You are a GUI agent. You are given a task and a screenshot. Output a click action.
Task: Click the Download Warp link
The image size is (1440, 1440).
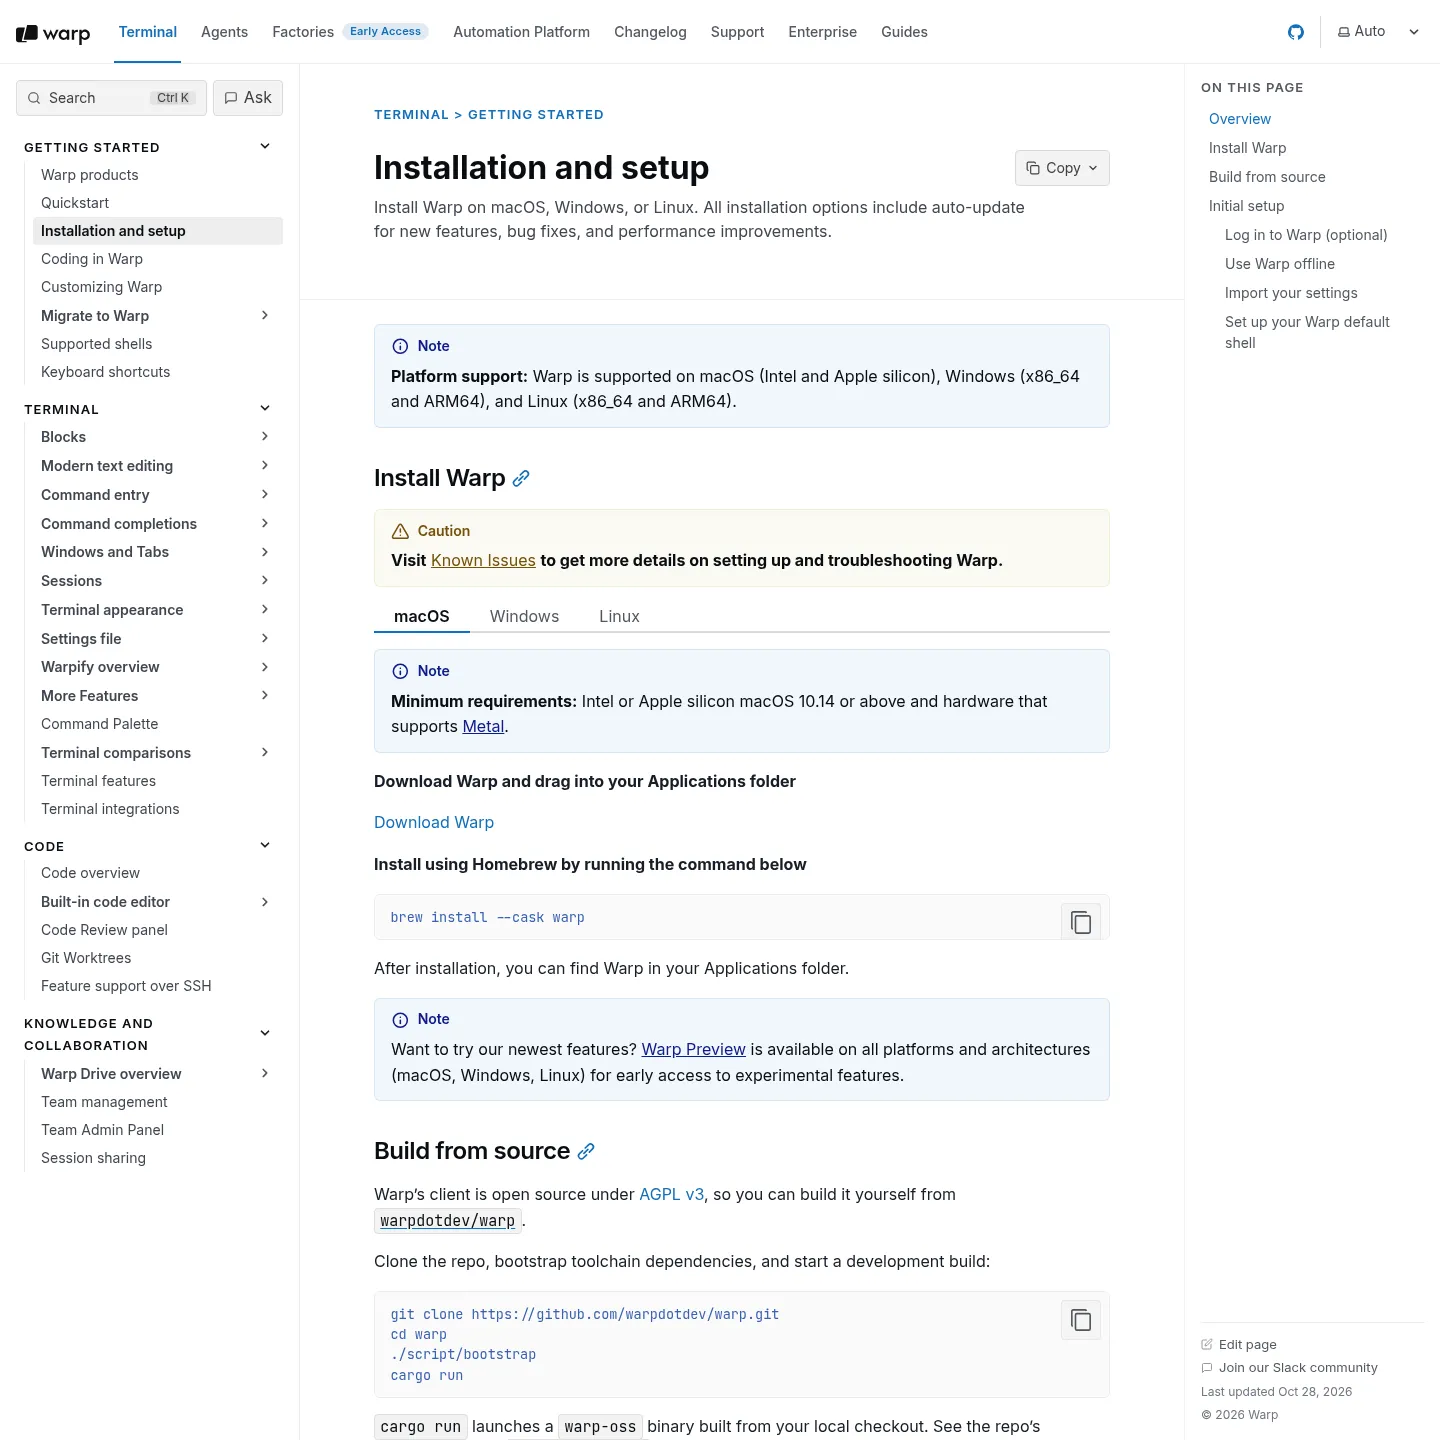point(434,823)
